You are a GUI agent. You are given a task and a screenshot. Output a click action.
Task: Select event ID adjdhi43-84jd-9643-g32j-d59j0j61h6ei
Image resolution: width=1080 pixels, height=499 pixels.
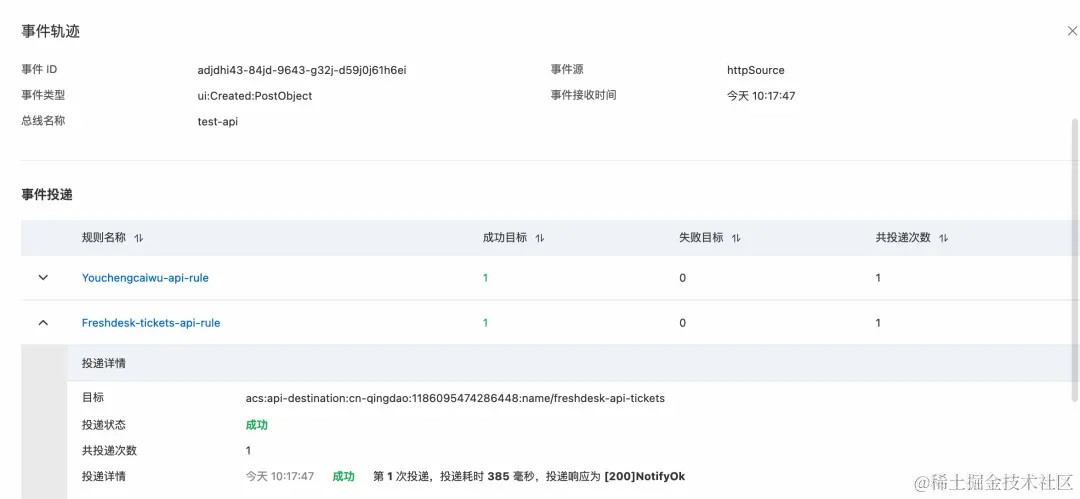point(302,70)
